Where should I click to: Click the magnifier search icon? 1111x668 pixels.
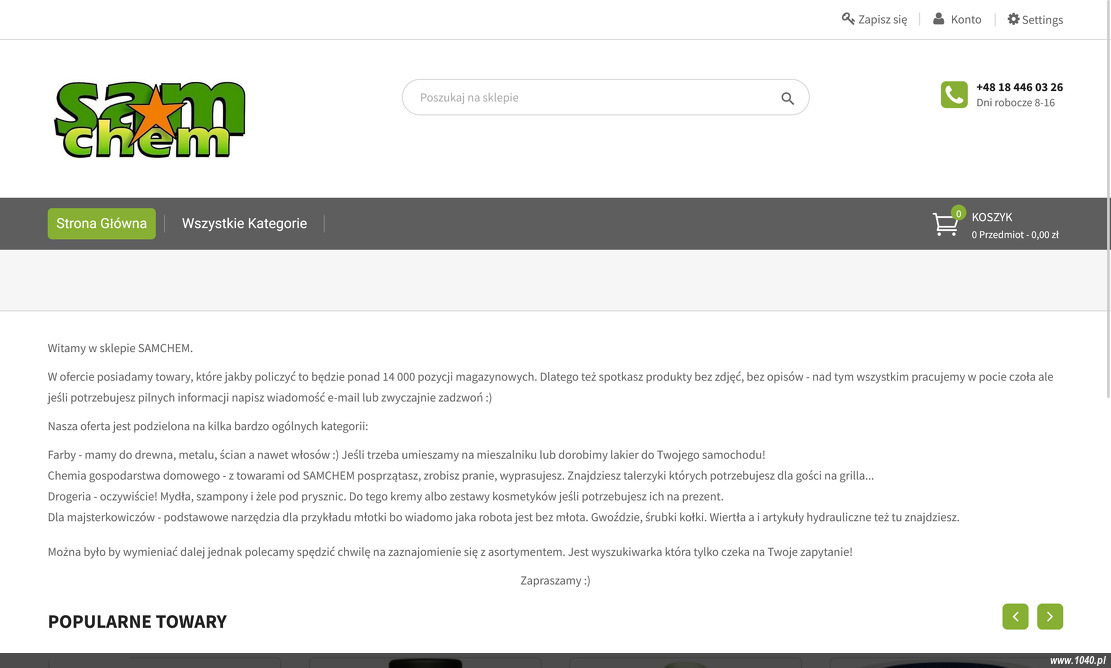(x=787, y=98)
